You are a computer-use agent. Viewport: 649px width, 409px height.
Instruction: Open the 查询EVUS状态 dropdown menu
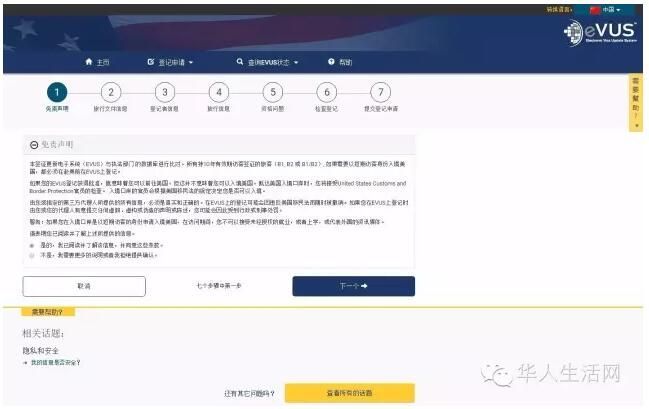(267, 62)
